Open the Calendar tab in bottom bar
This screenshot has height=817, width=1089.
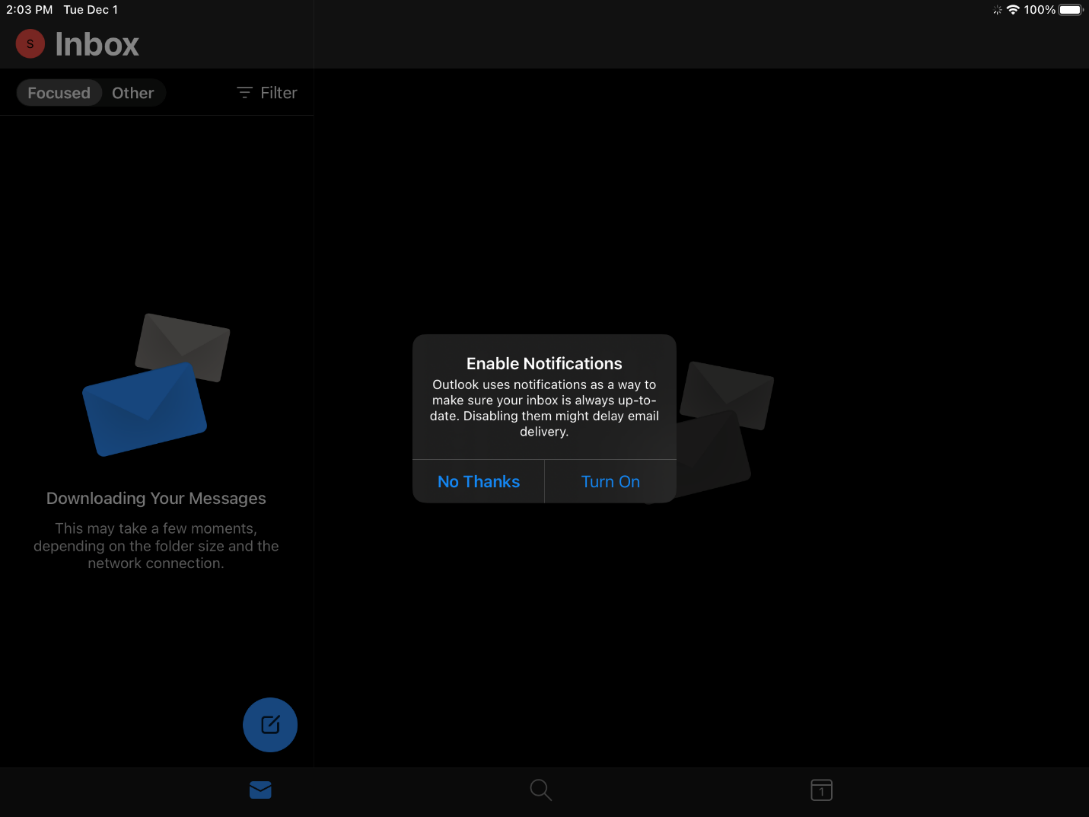click(821, 790)
